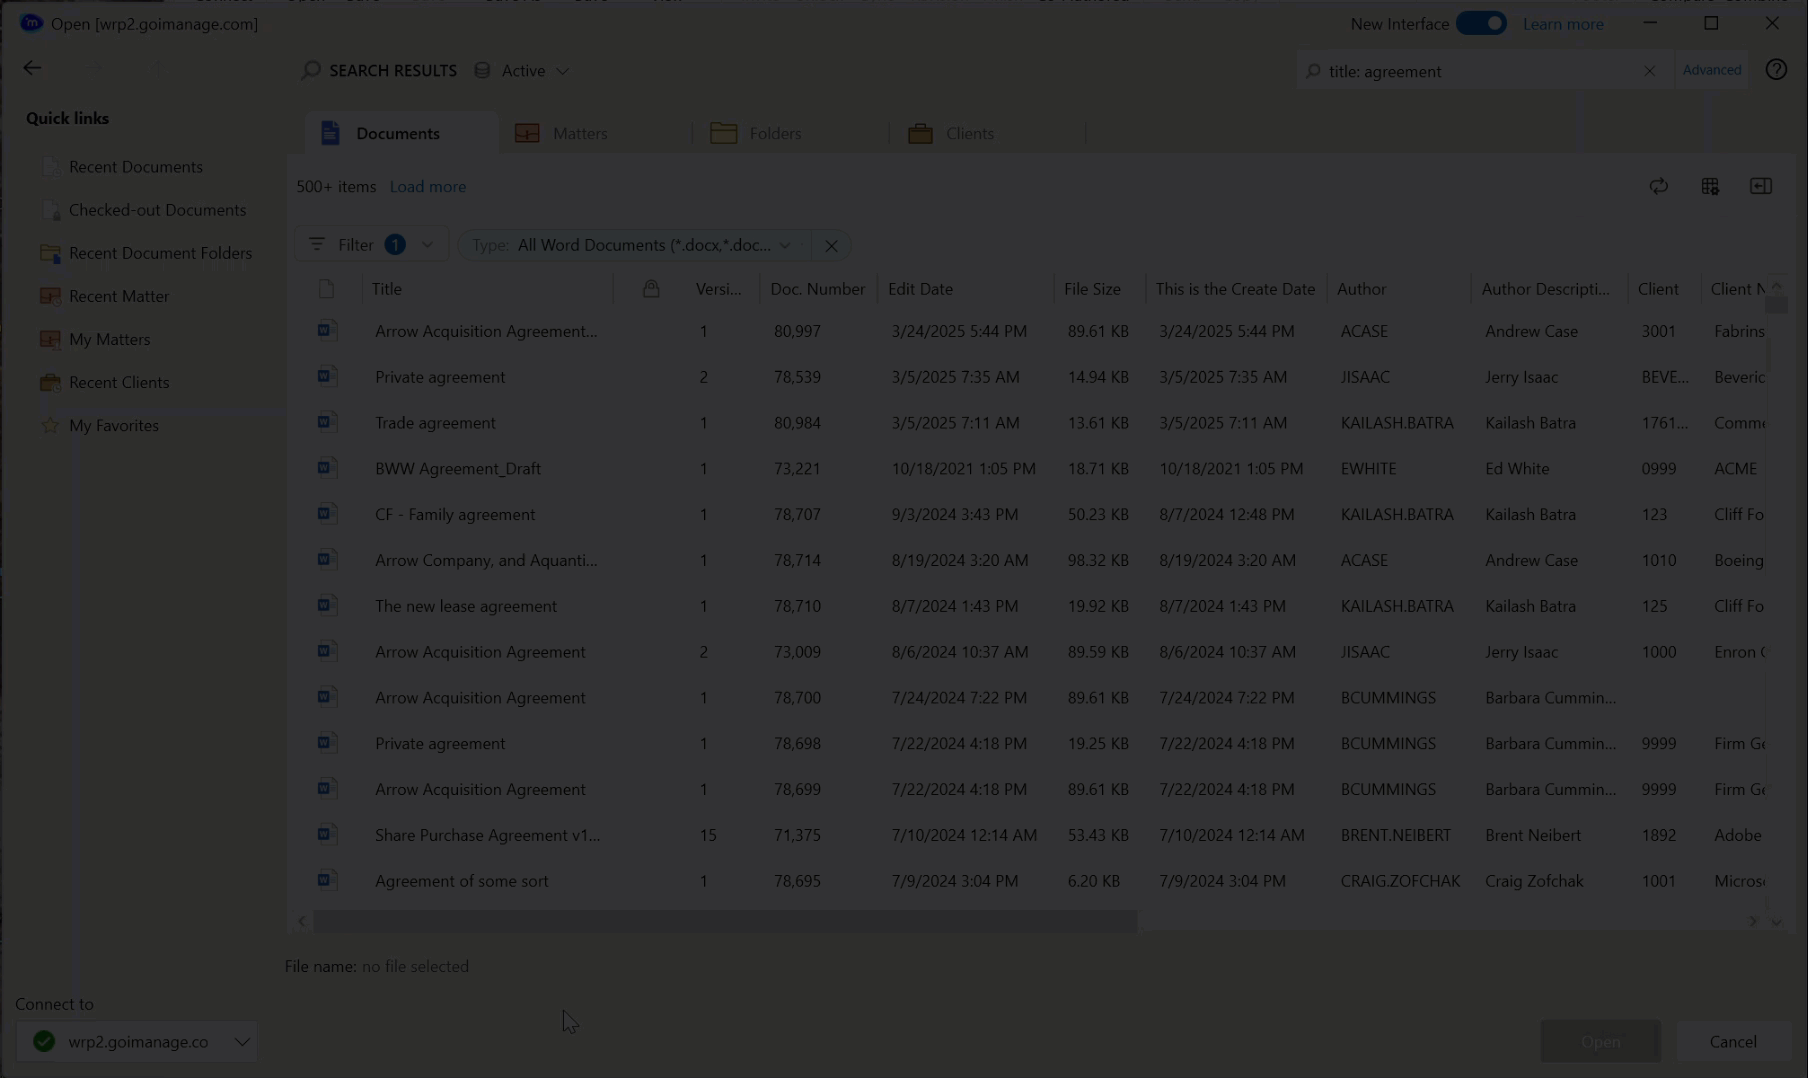Image resolution: width=1808 pixels, height=1078 pixels.
Task: Click the back arrow icon
Action: pyautogui.click(x=32, y=68)
